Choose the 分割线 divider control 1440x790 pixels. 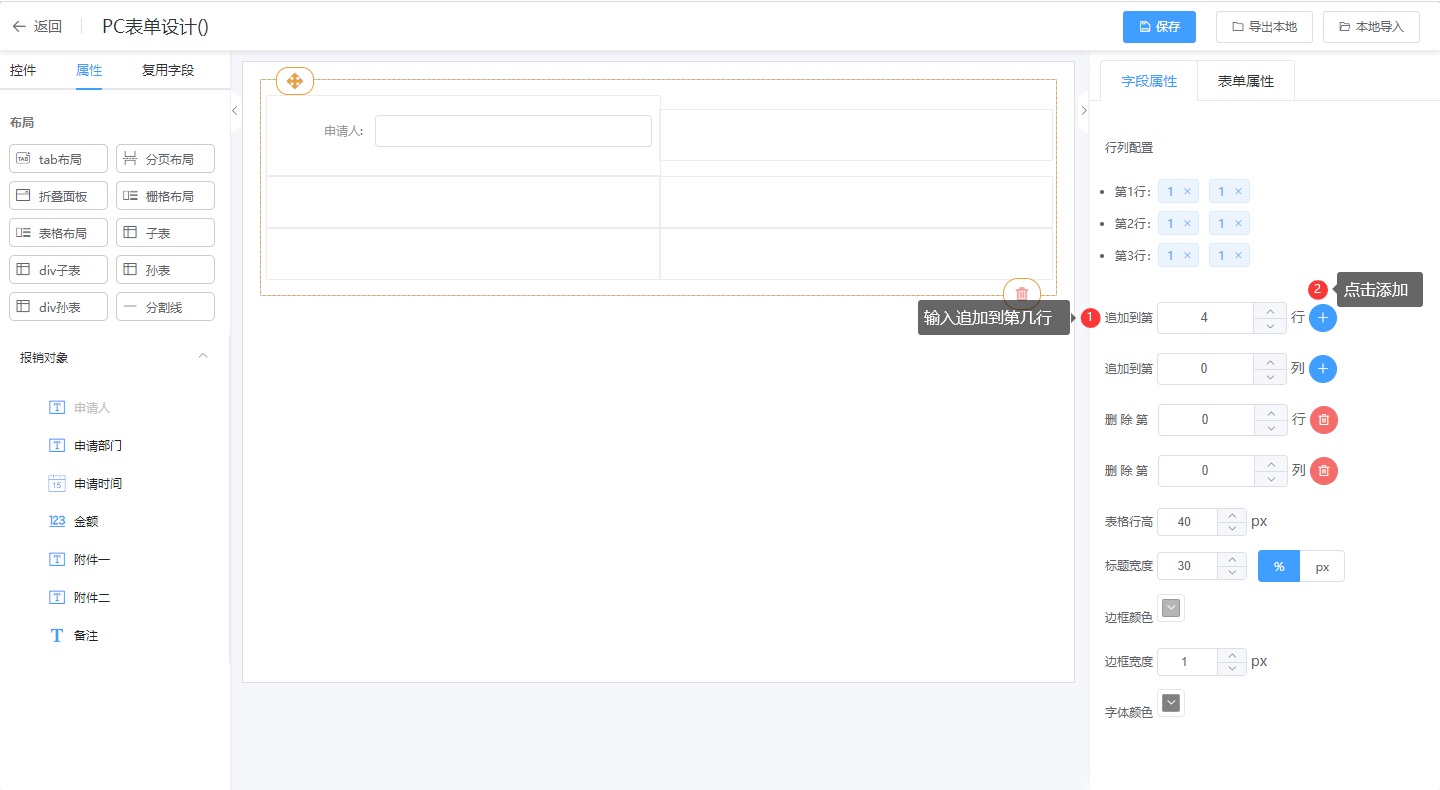click(165, 307)
